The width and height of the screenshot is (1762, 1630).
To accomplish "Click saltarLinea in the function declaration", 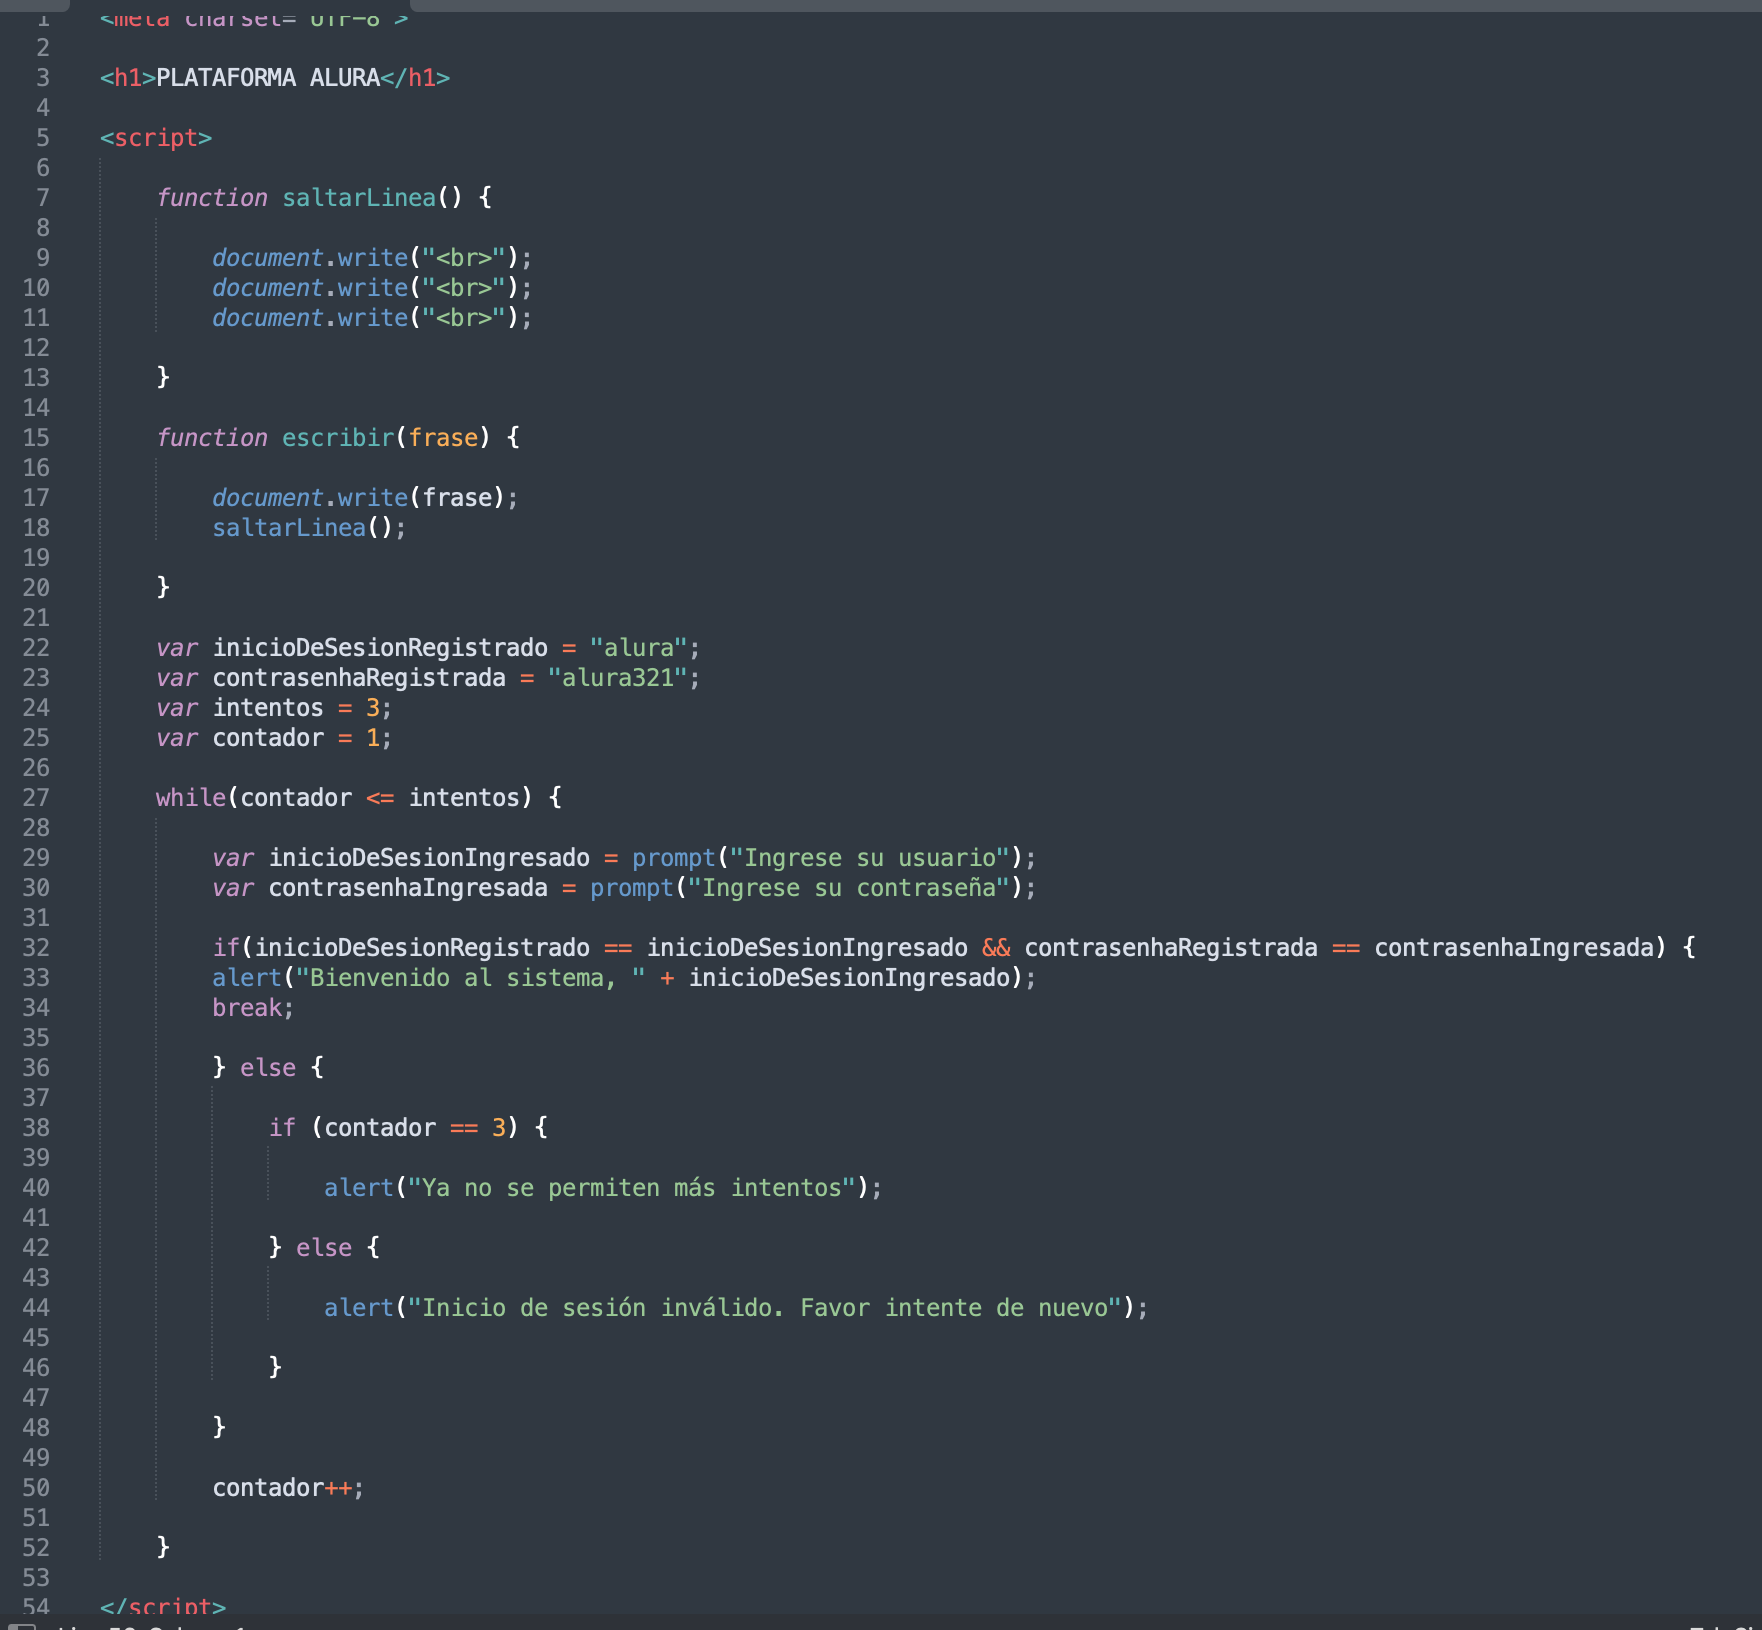I will [359, 198].
